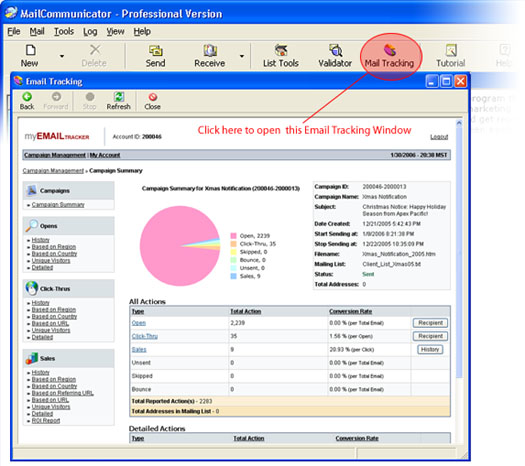Click the Stop loading icon
The width and height of the screenshot is (525, 466).
click(x=89, y=97)
